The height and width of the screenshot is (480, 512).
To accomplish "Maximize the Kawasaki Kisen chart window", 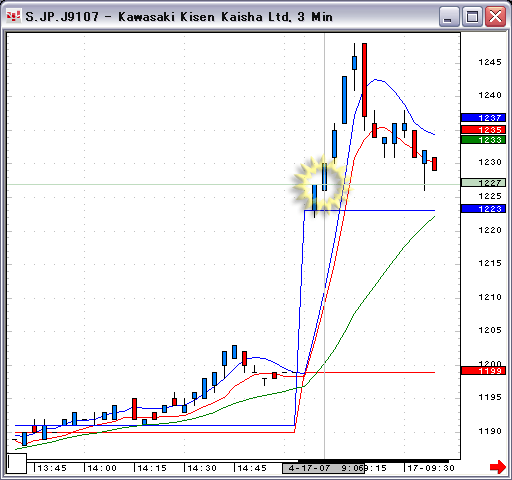I will 472,17.
